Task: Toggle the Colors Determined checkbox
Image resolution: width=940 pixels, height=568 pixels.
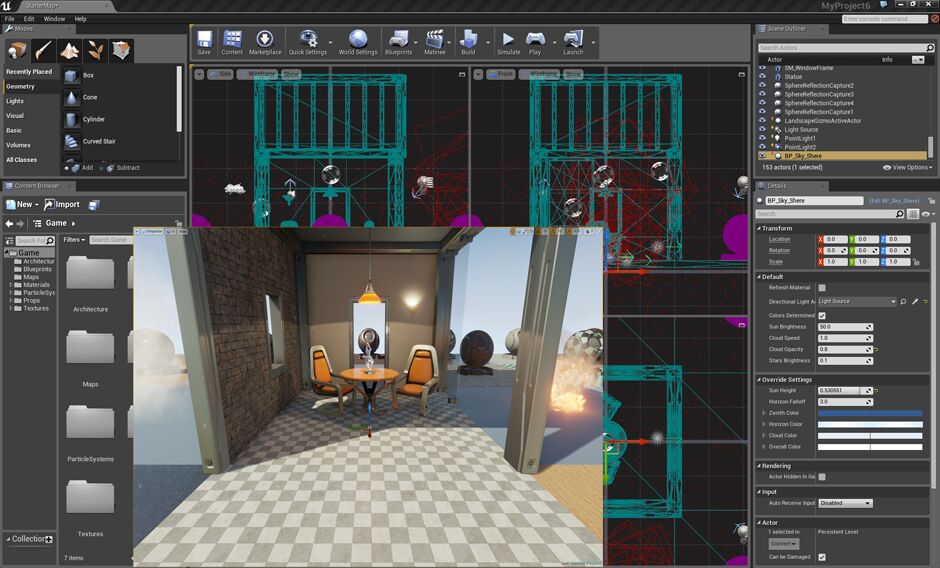Action: pyautogui.click(x=822, y=315)
